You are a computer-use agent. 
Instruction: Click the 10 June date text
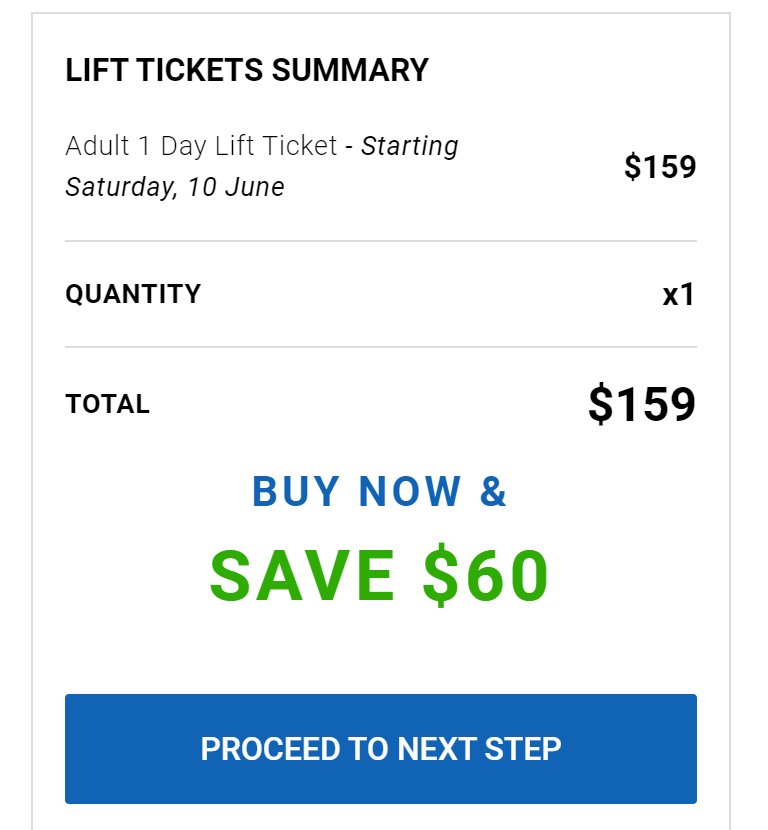click(x=235, y=187)
